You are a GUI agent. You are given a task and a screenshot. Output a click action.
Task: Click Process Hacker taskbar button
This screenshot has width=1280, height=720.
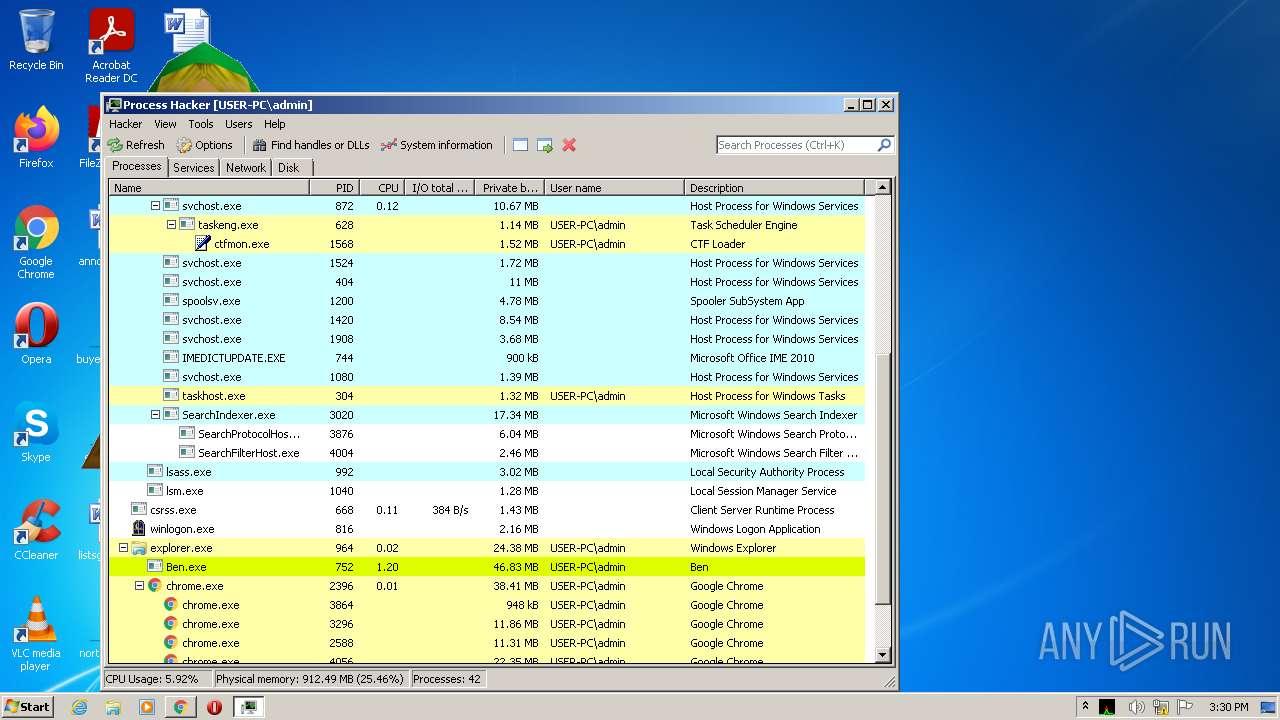pyautogui.click(x=249, y=707)
